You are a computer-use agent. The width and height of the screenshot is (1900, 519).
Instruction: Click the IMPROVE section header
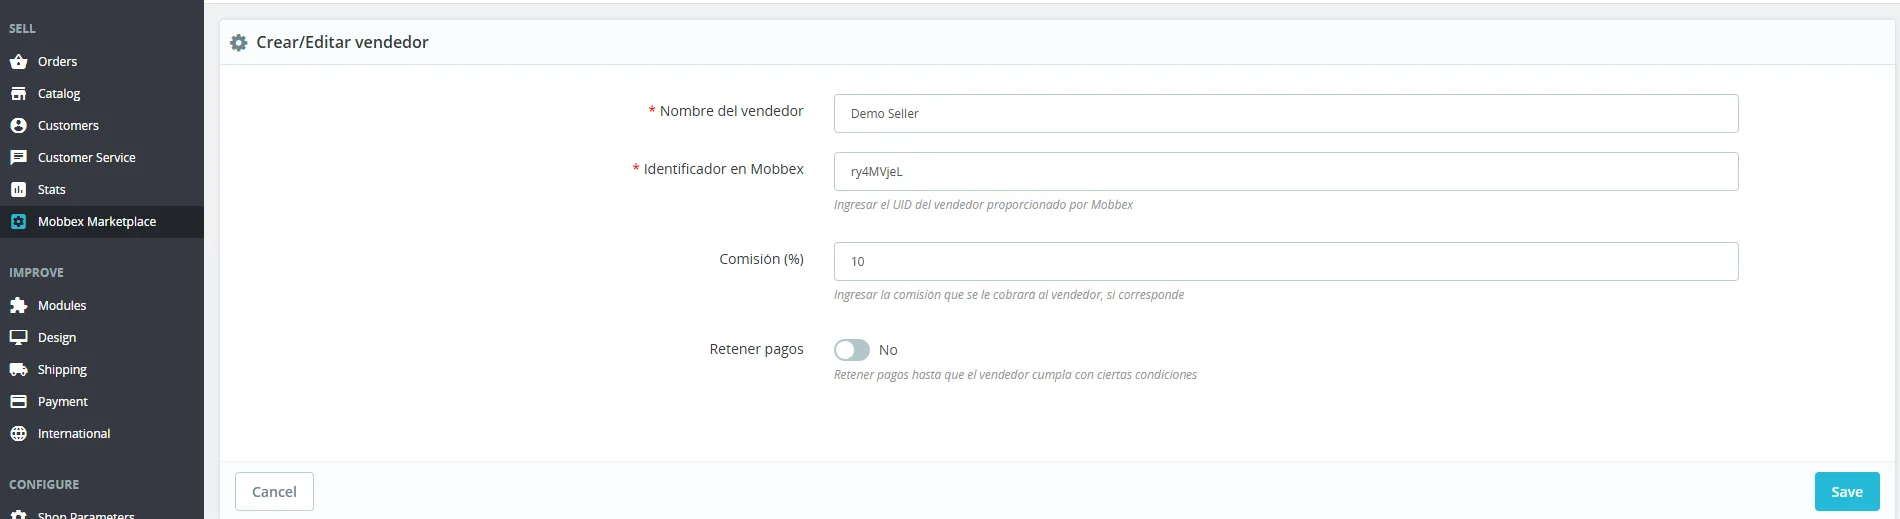(36, 273)
